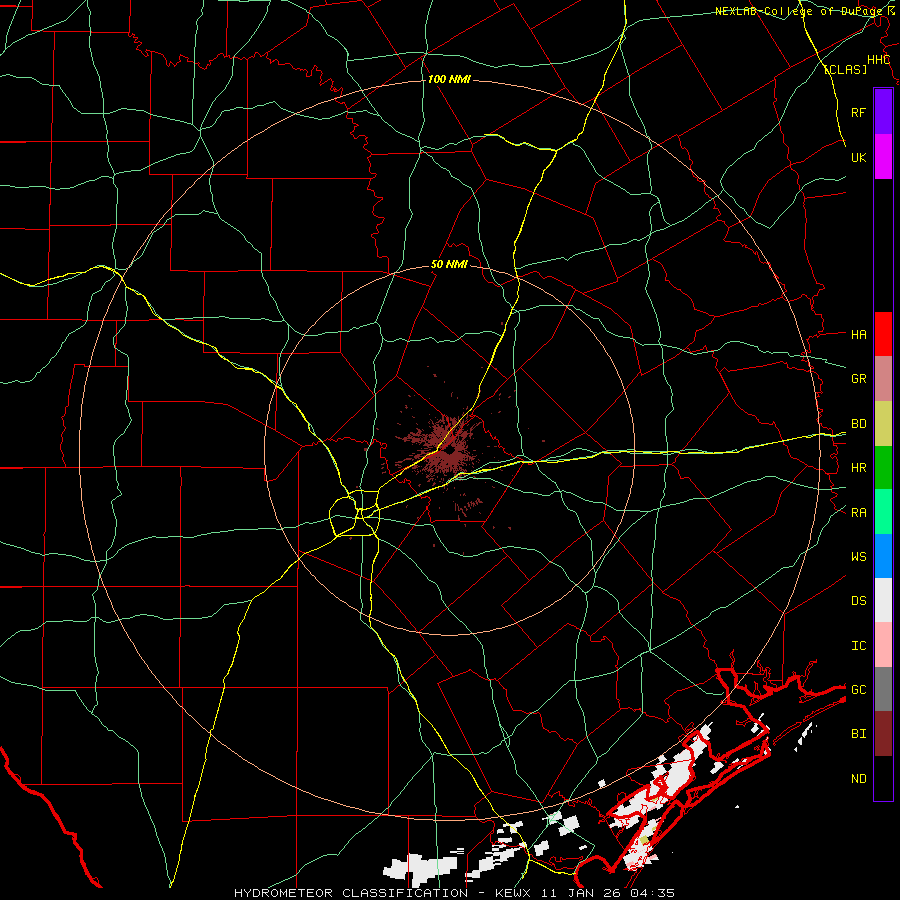Click the 'IC' legend label
This screenshot has height=900, width=900.
click(x=858, y=646)
